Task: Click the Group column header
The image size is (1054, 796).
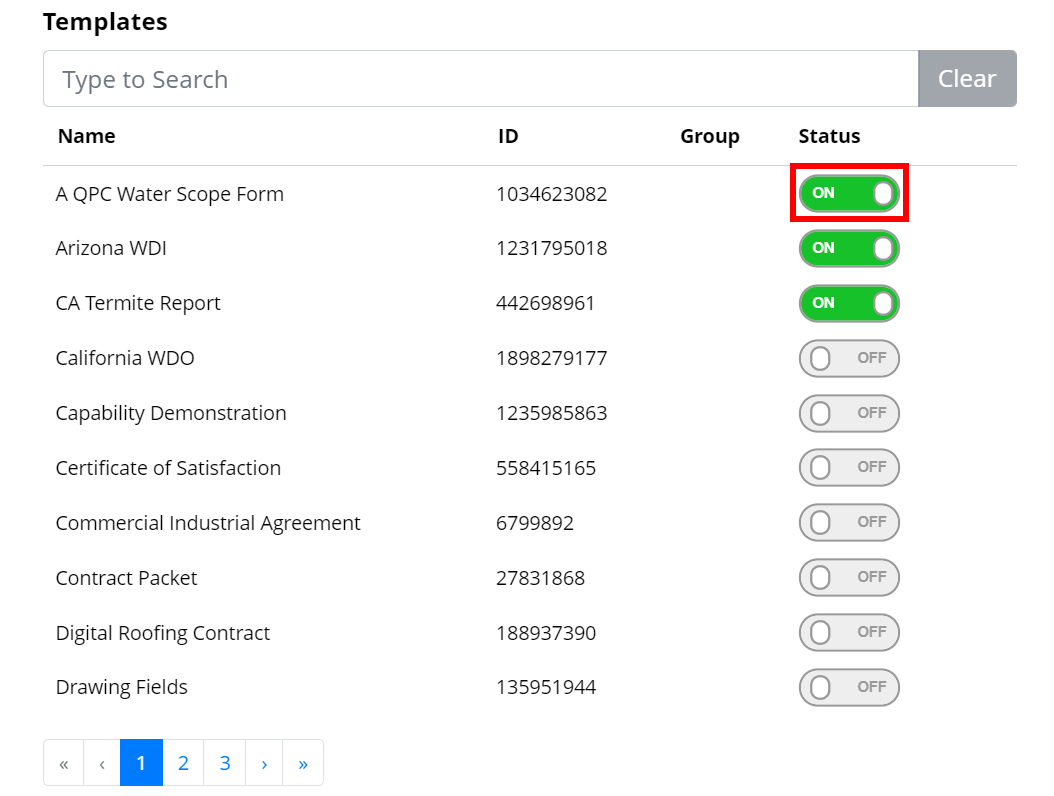Action: point(710,136)
